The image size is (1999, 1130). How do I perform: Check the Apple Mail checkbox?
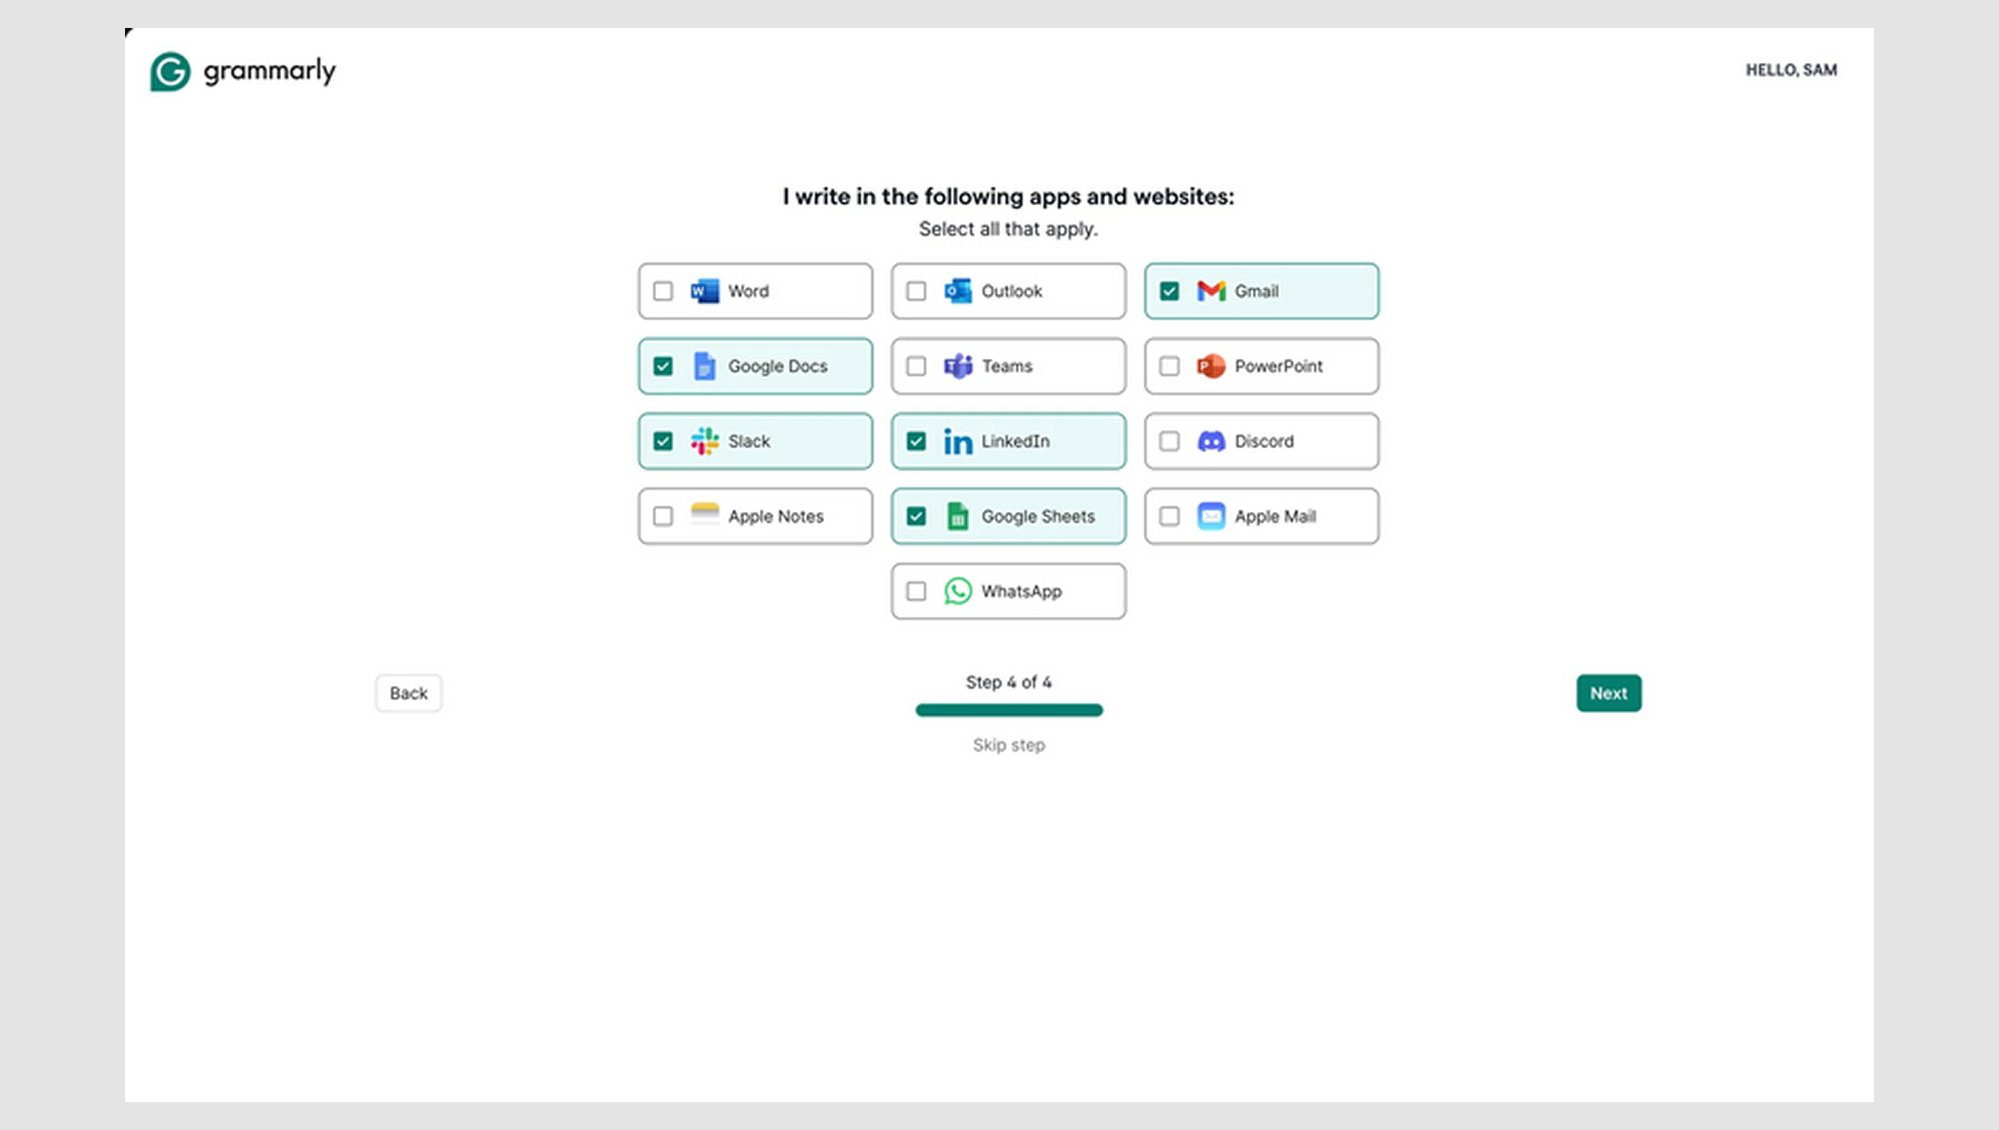click(1169, 516)
